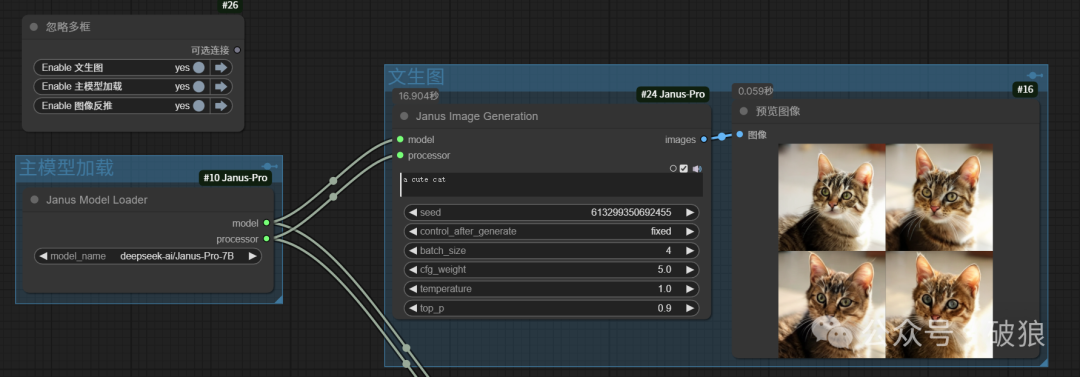Click the go-to arrow beside Enable 图像反推
The height and width of the screenshot is (377, 1080).
(220, 105)
